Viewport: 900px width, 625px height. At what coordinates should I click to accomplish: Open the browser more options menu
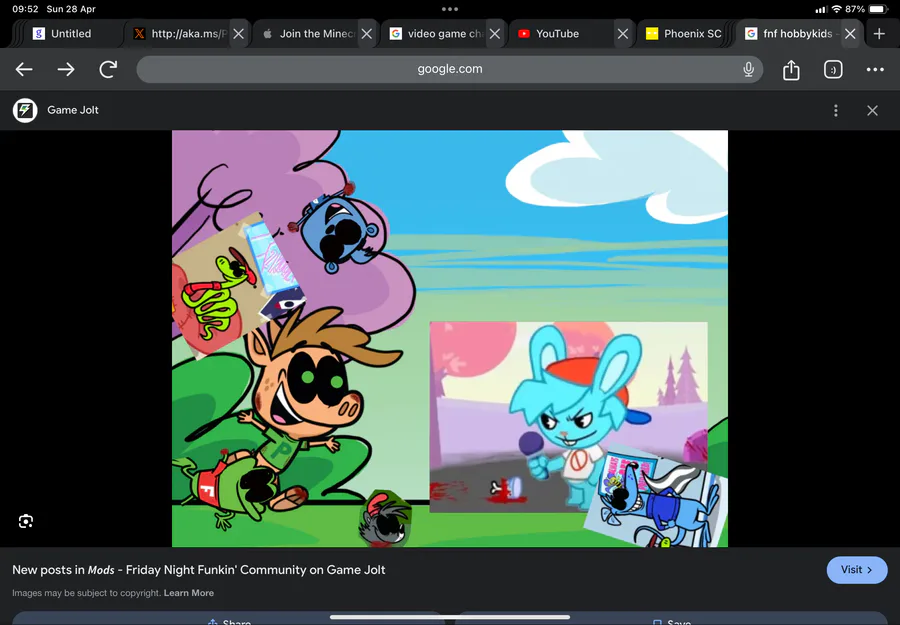[x=875, y=69]
